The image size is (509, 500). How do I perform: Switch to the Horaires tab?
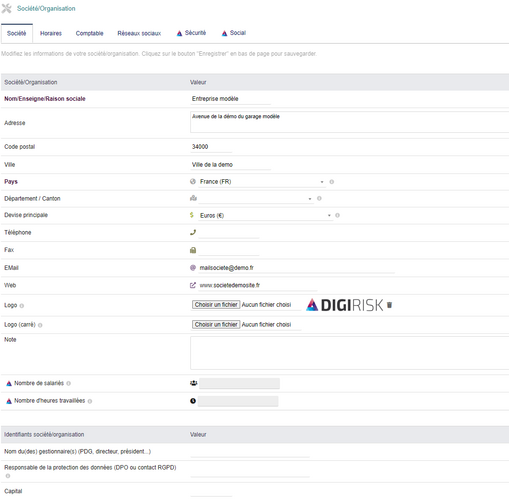point(51,33)
